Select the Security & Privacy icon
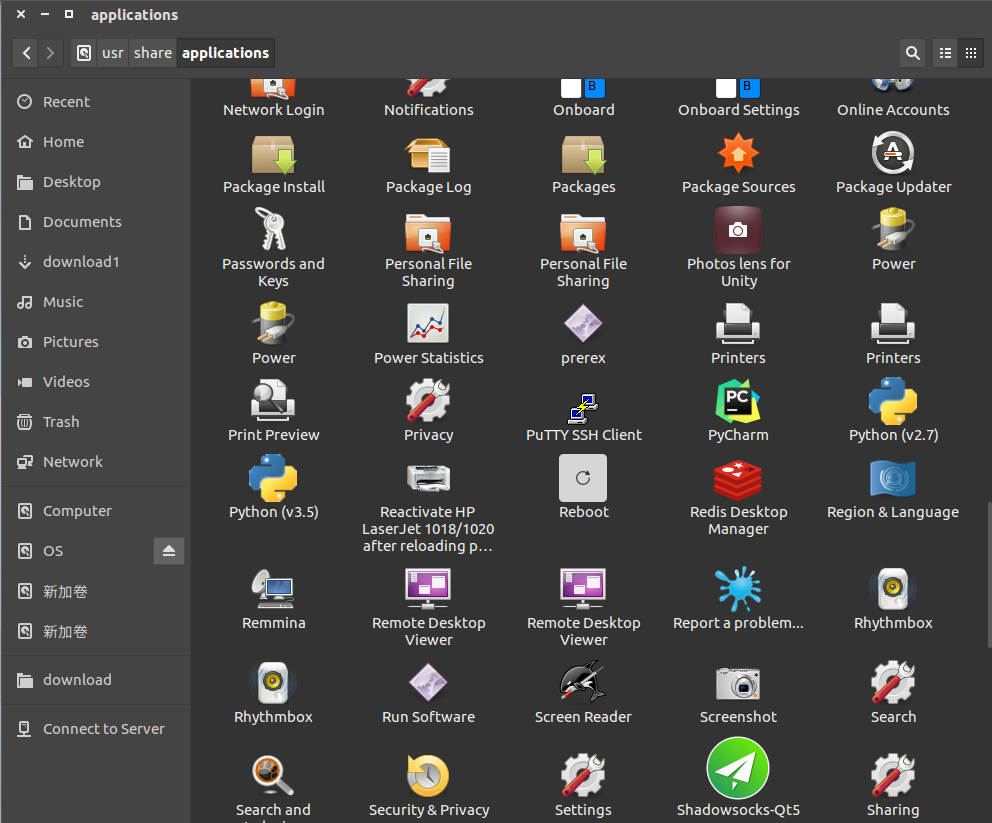Screen dimensions: 992x823 (428, 776)
